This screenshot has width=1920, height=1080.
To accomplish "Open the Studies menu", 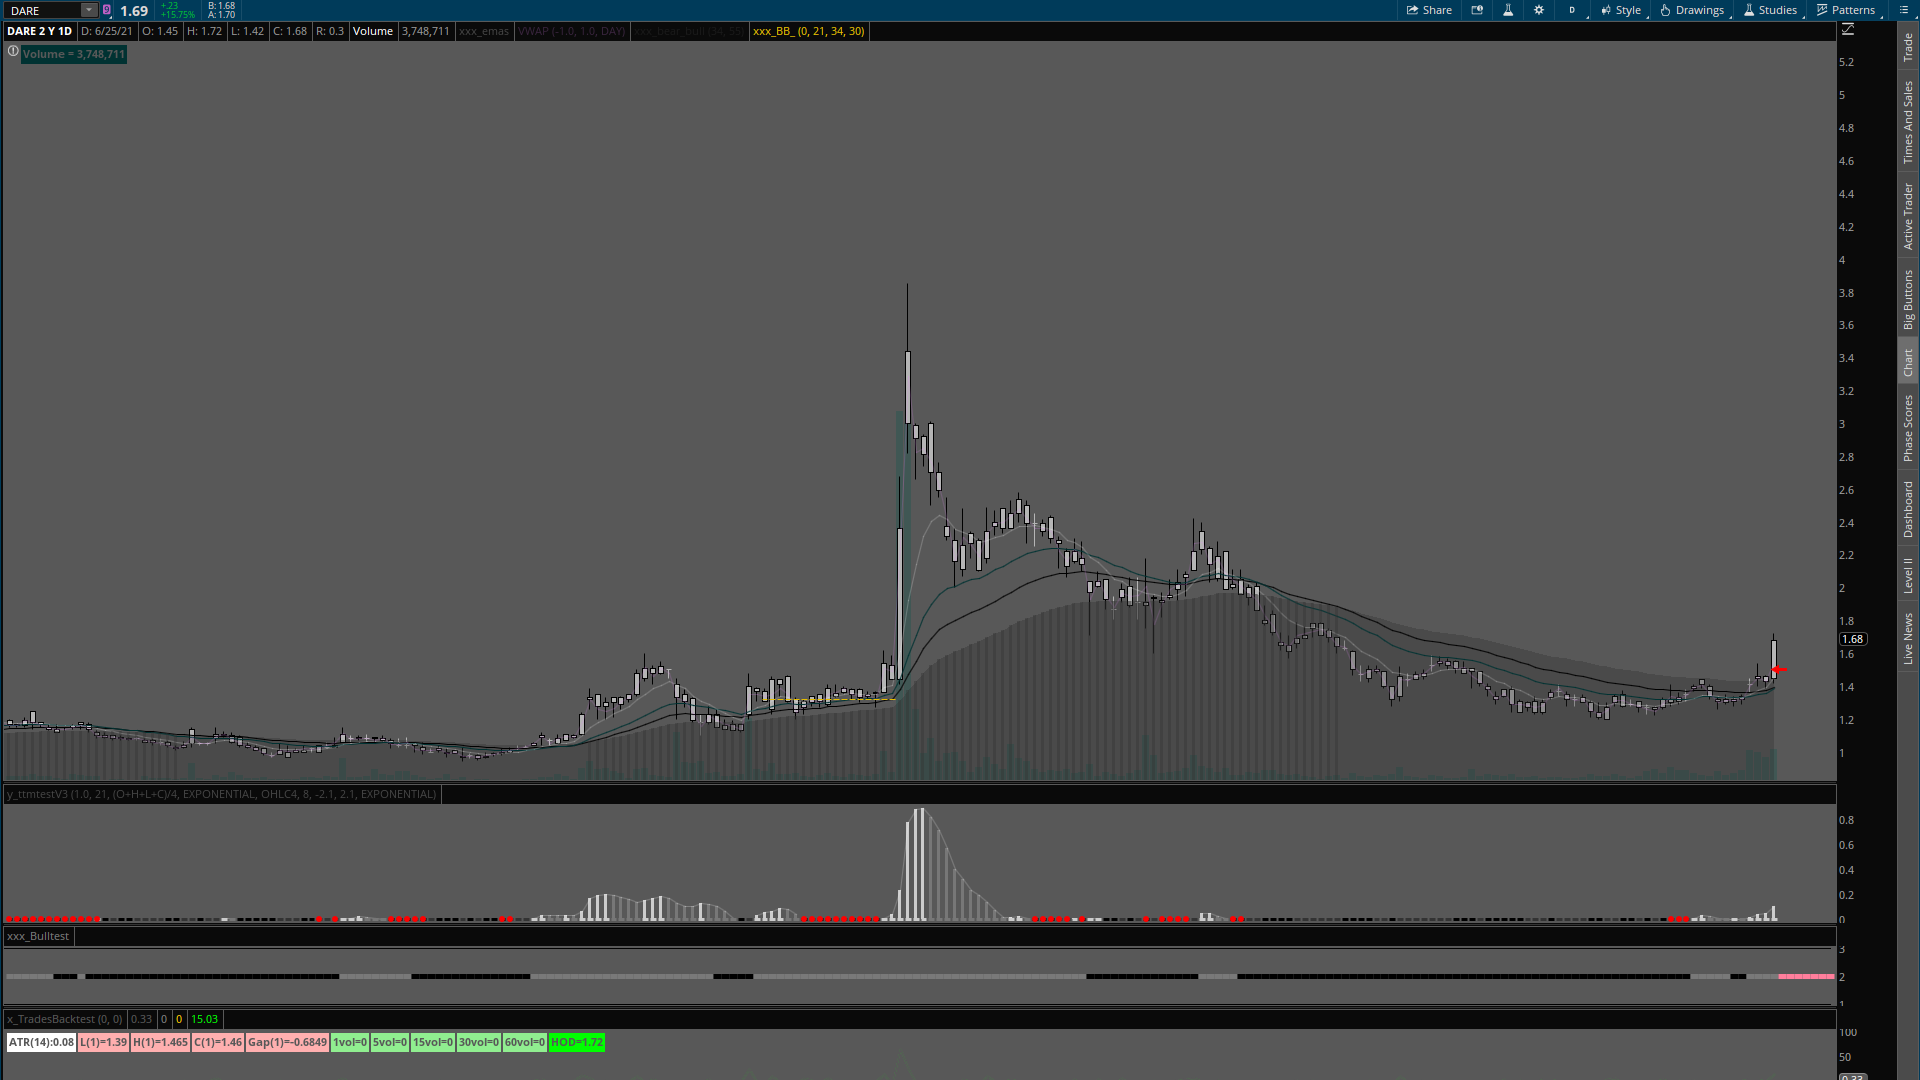I will click(1770, 10).
